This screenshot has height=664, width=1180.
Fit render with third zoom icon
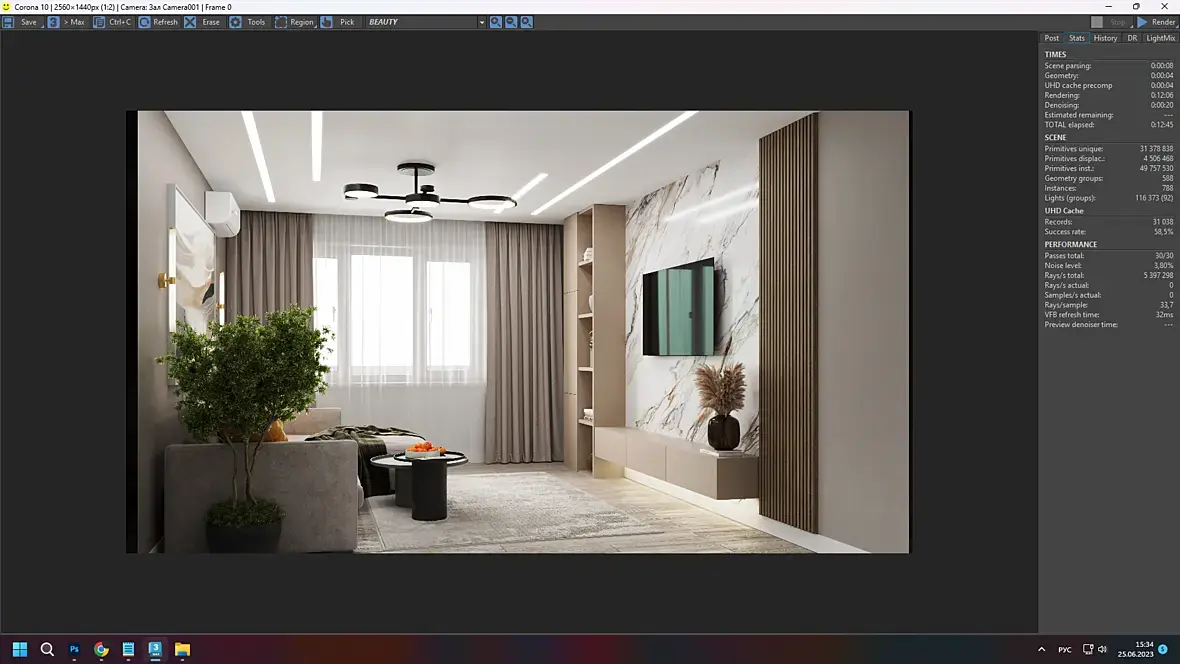tap(527, 22)
